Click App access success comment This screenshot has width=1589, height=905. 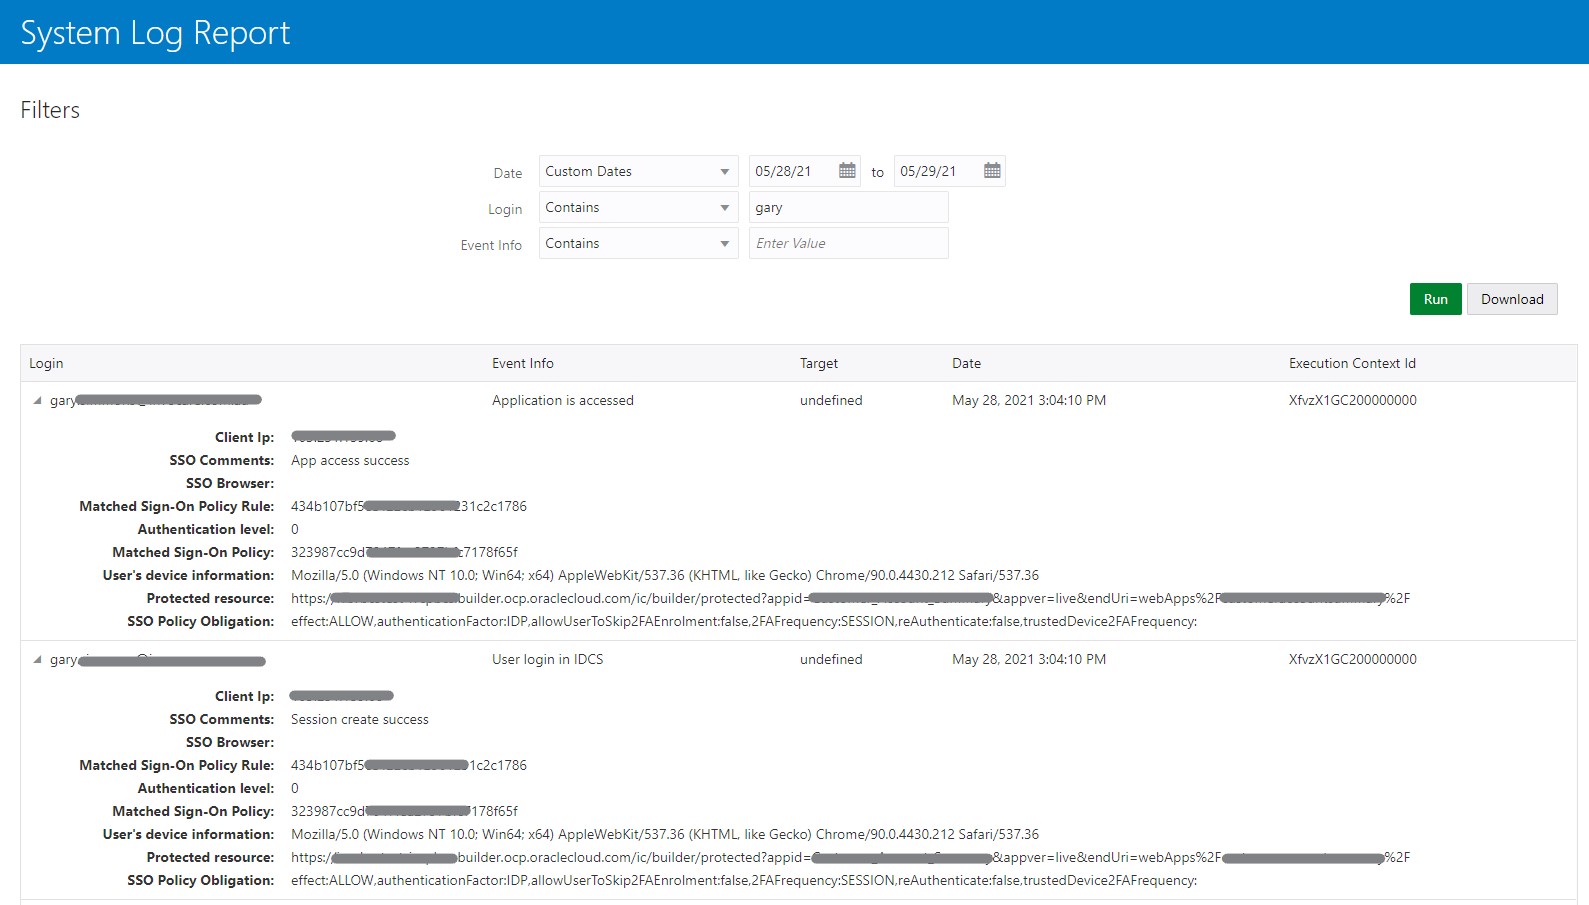350,460
